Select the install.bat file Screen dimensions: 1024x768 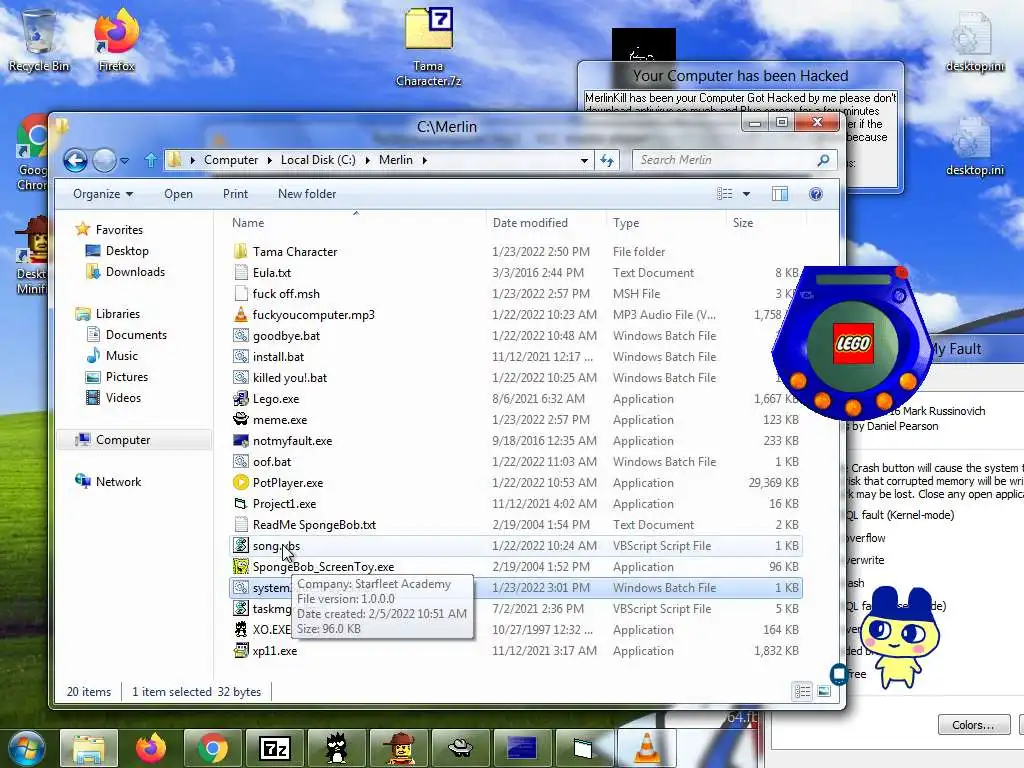point(278,357)
